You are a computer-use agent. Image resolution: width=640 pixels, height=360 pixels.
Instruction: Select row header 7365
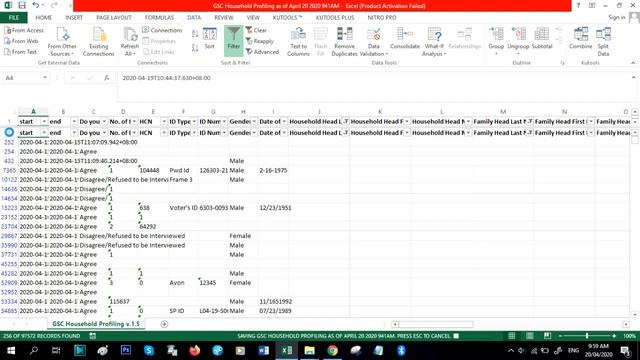[9, 170]
